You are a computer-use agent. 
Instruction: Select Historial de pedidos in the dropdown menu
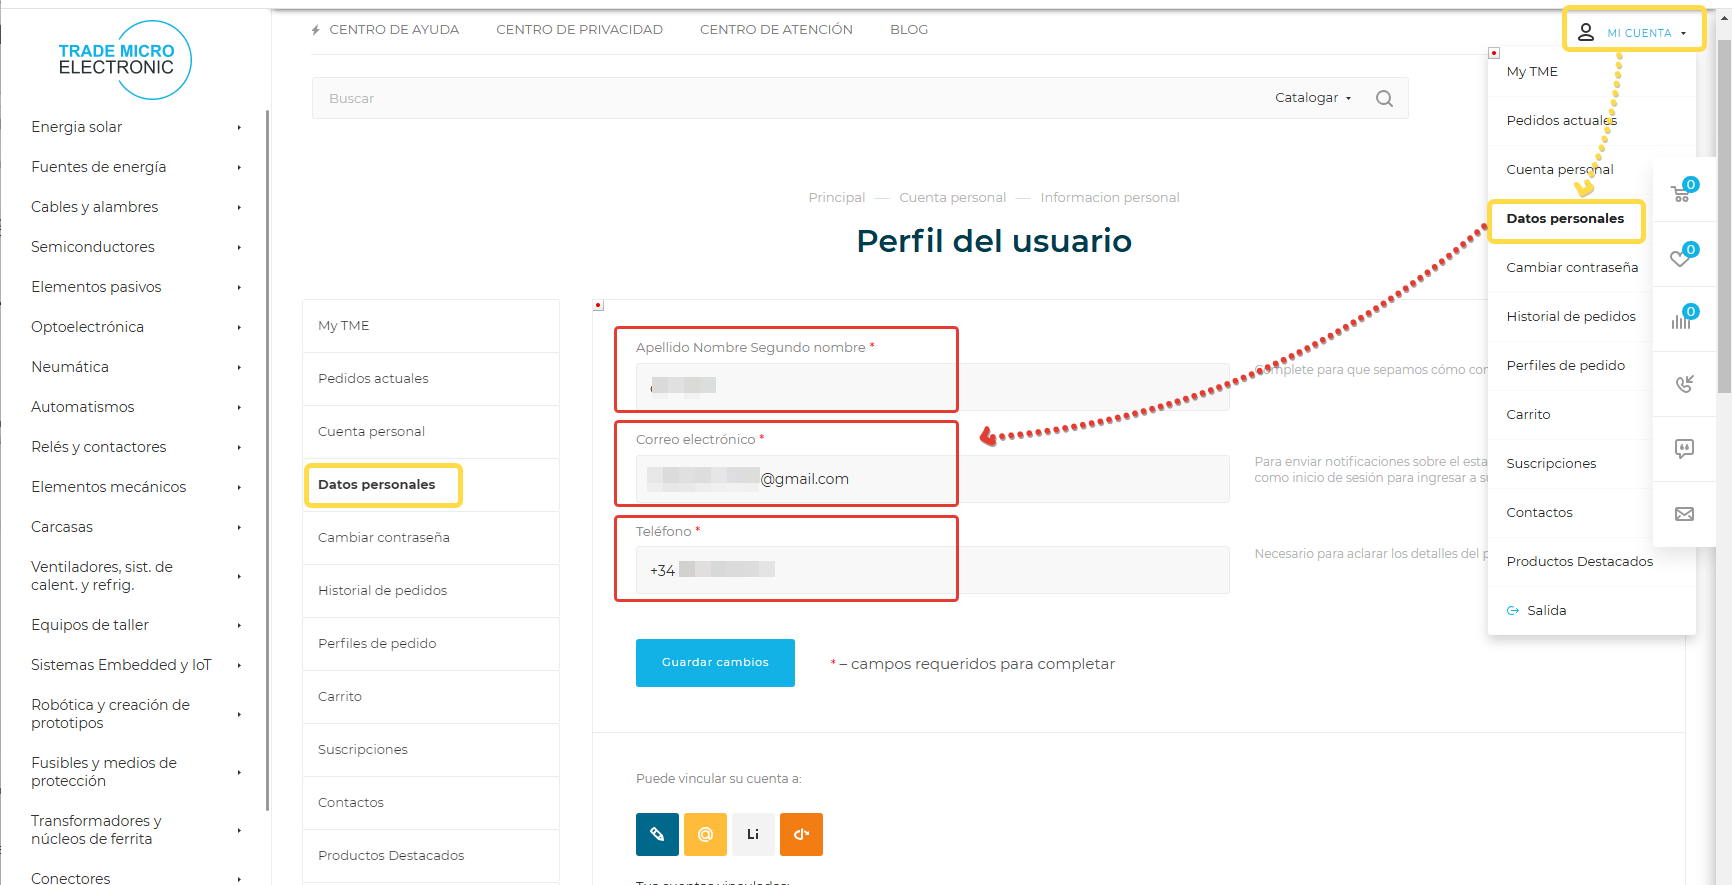pyautogui.click(x=1571, y=317)
